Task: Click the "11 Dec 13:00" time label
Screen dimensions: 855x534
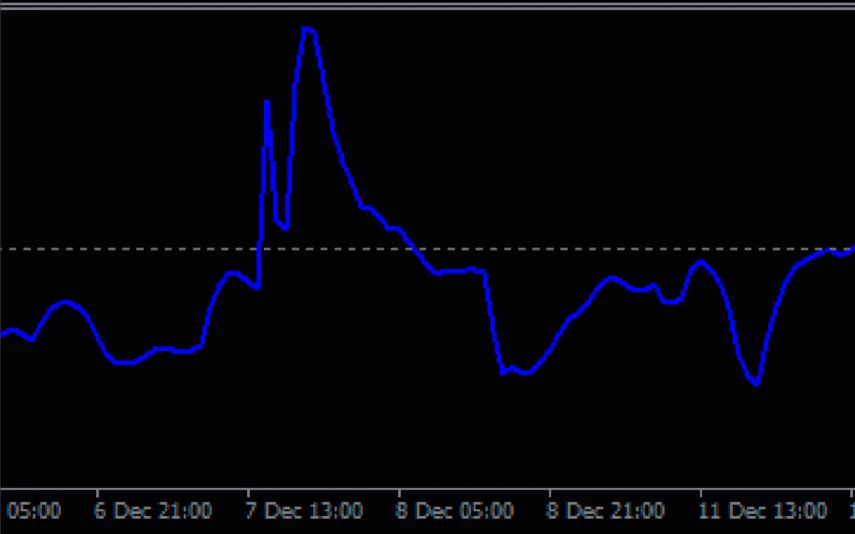Action: click(x=763, y=511)
